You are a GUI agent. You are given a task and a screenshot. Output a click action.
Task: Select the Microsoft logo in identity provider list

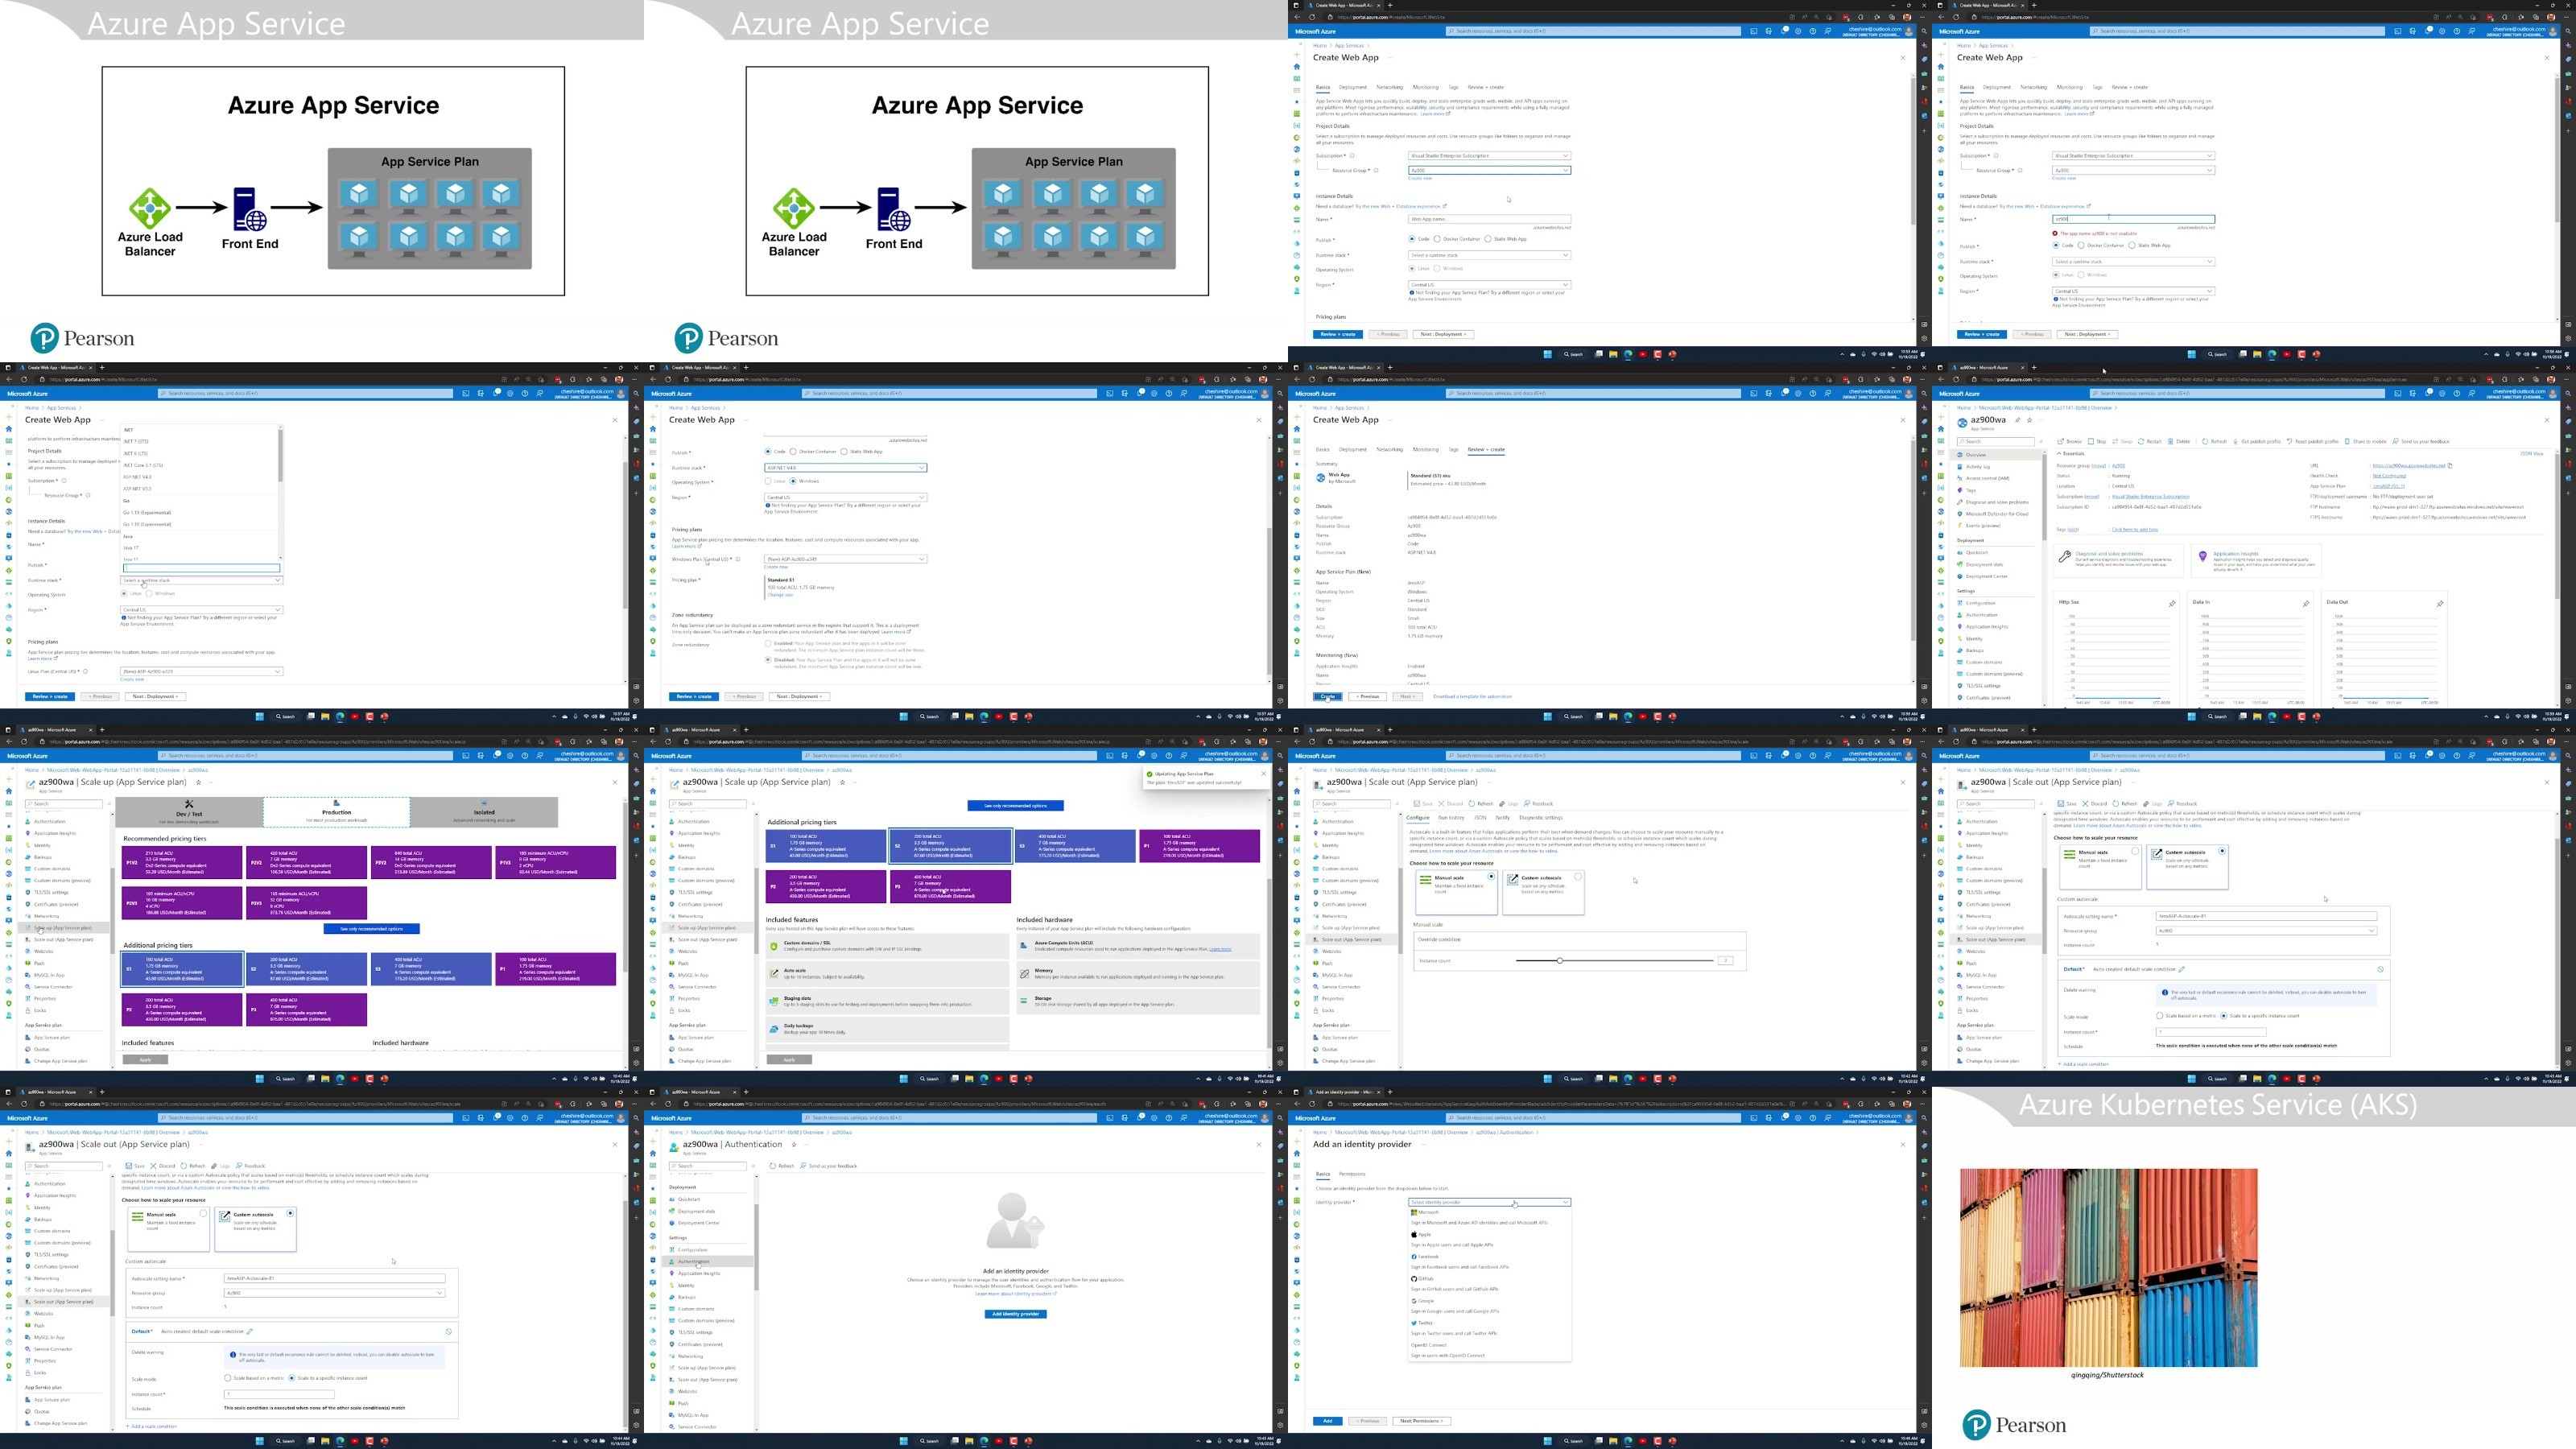1415,1212
